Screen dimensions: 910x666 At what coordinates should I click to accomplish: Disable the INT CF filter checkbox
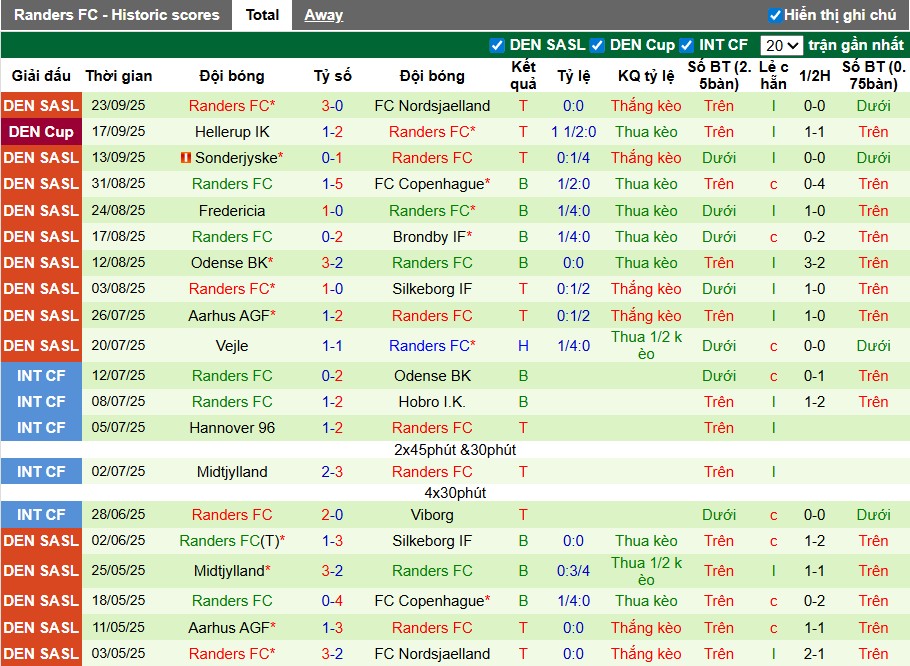coord(686,45)
